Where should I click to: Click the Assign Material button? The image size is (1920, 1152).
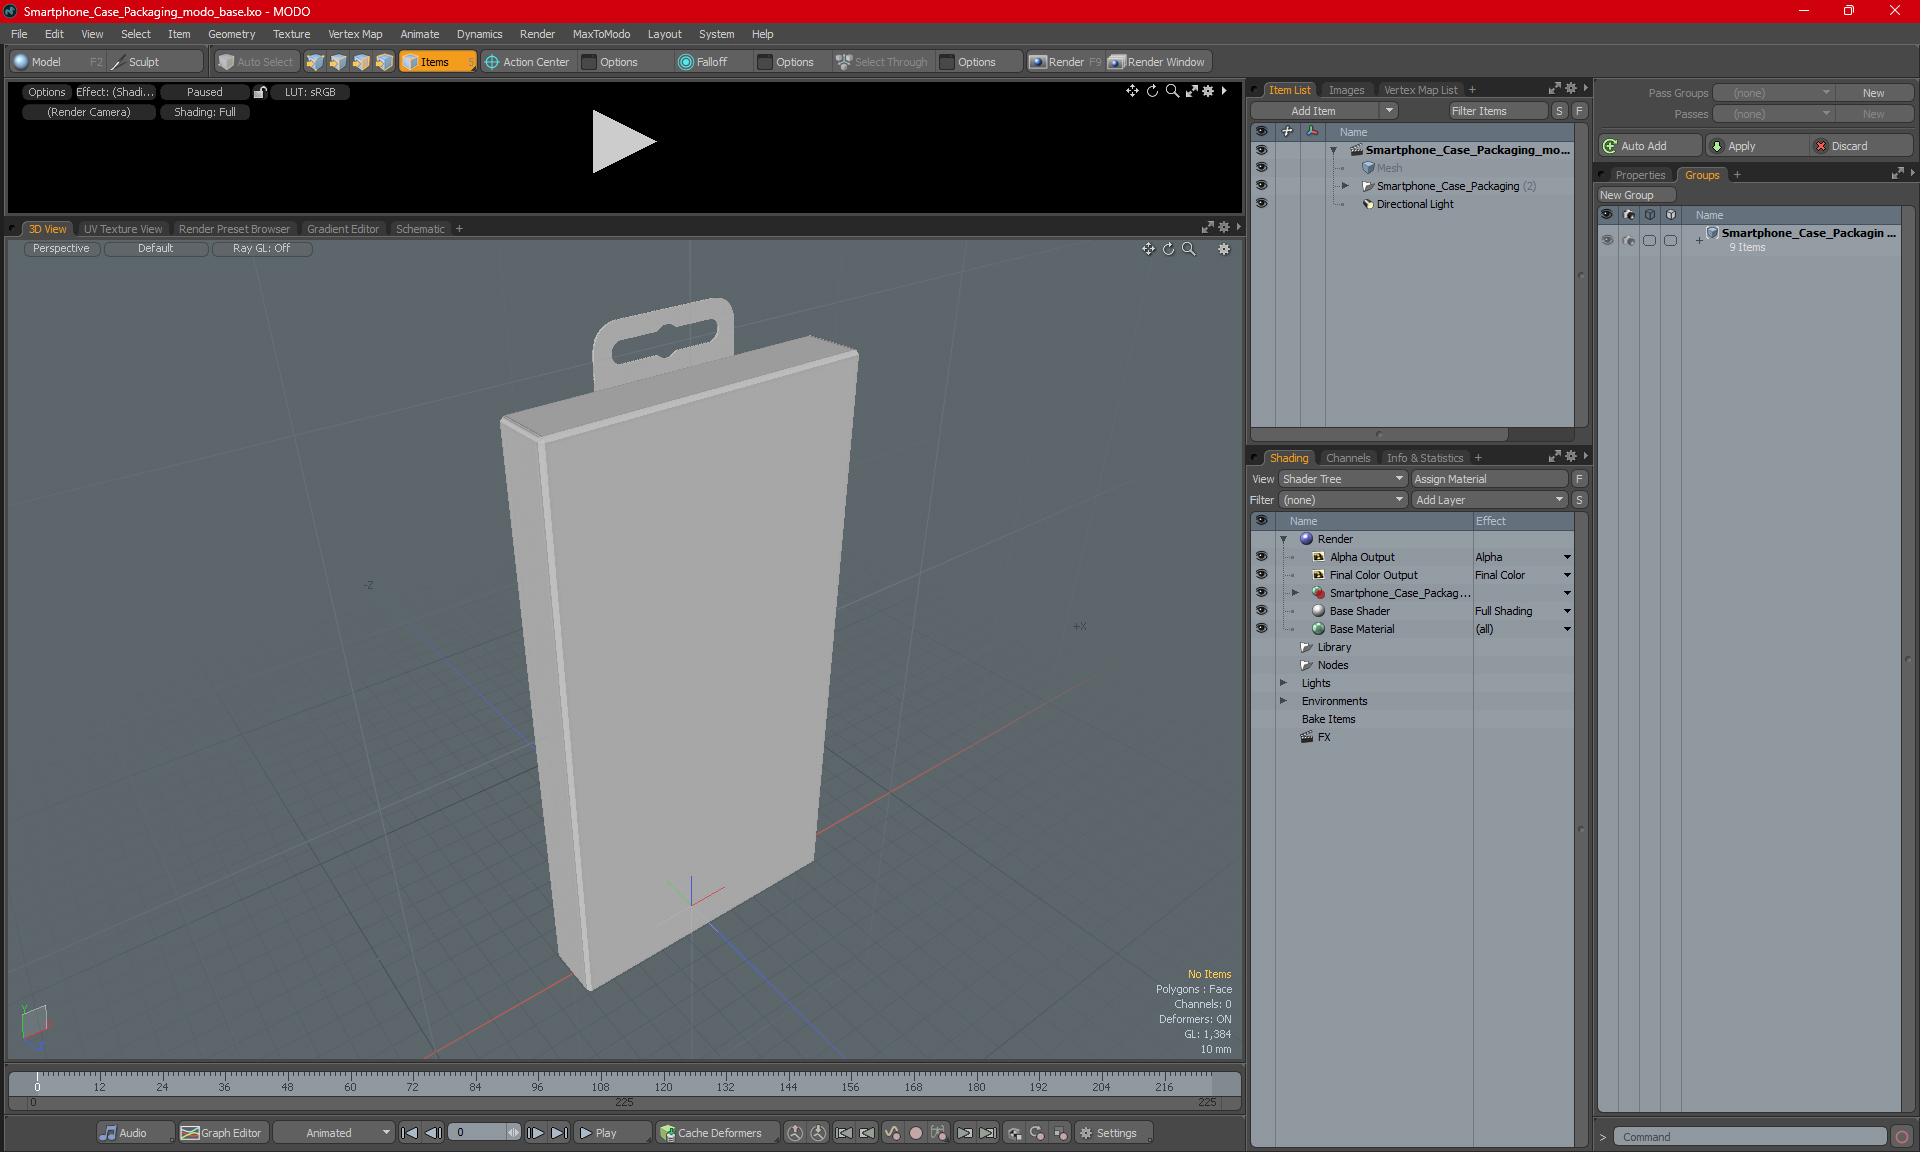pyautogui.click(x=1488, y=479)
